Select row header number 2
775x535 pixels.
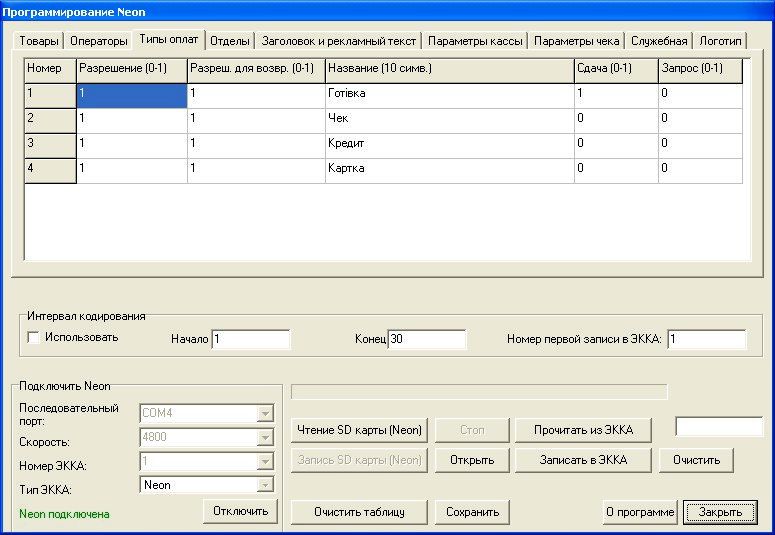[x=50, y=121]
